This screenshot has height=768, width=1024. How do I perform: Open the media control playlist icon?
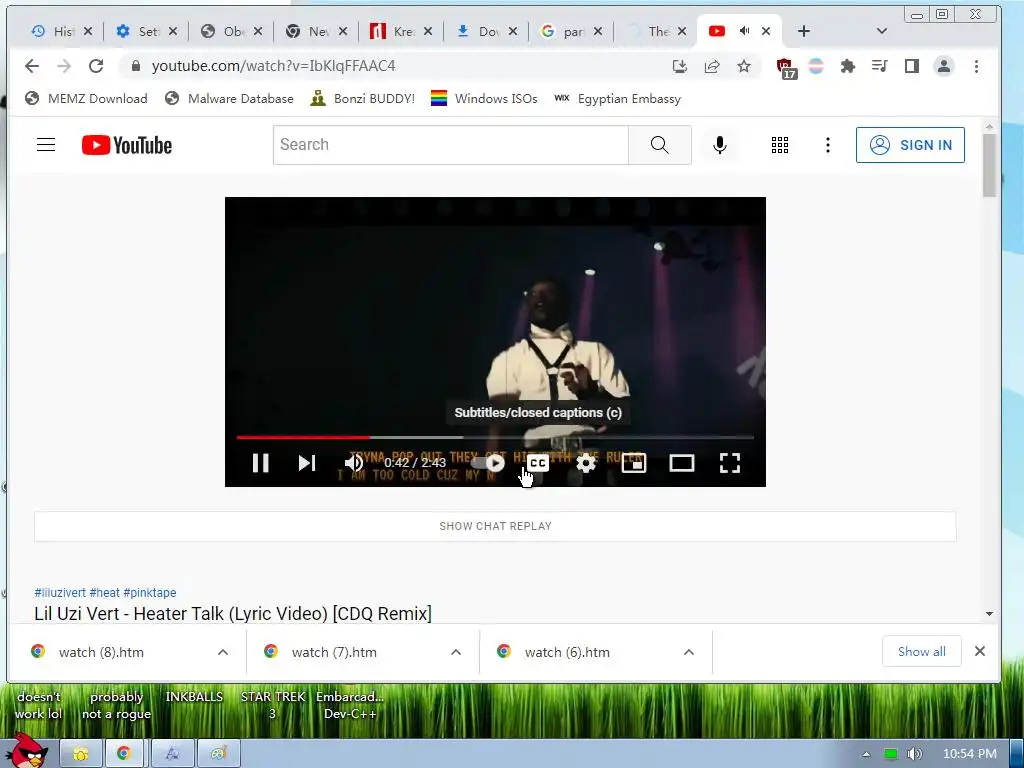880,66
